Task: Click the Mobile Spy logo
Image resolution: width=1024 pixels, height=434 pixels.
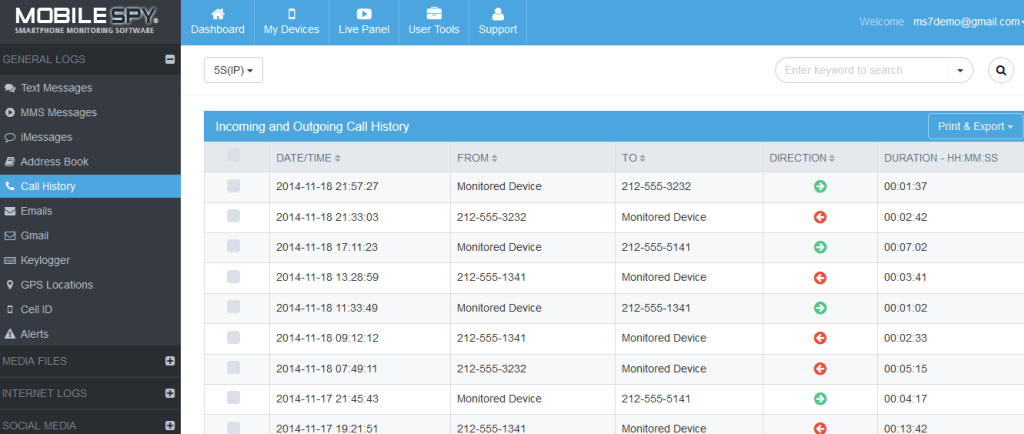Action: (86, 20)
